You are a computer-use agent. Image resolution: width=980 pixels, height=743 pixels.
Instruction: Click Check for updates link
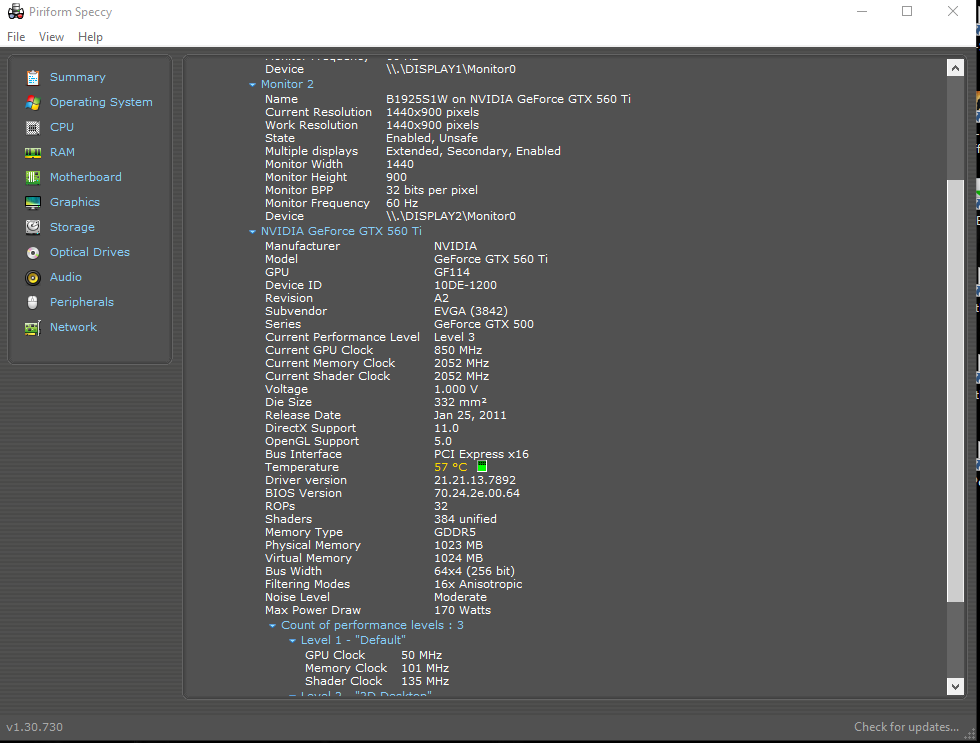[906, 727]
